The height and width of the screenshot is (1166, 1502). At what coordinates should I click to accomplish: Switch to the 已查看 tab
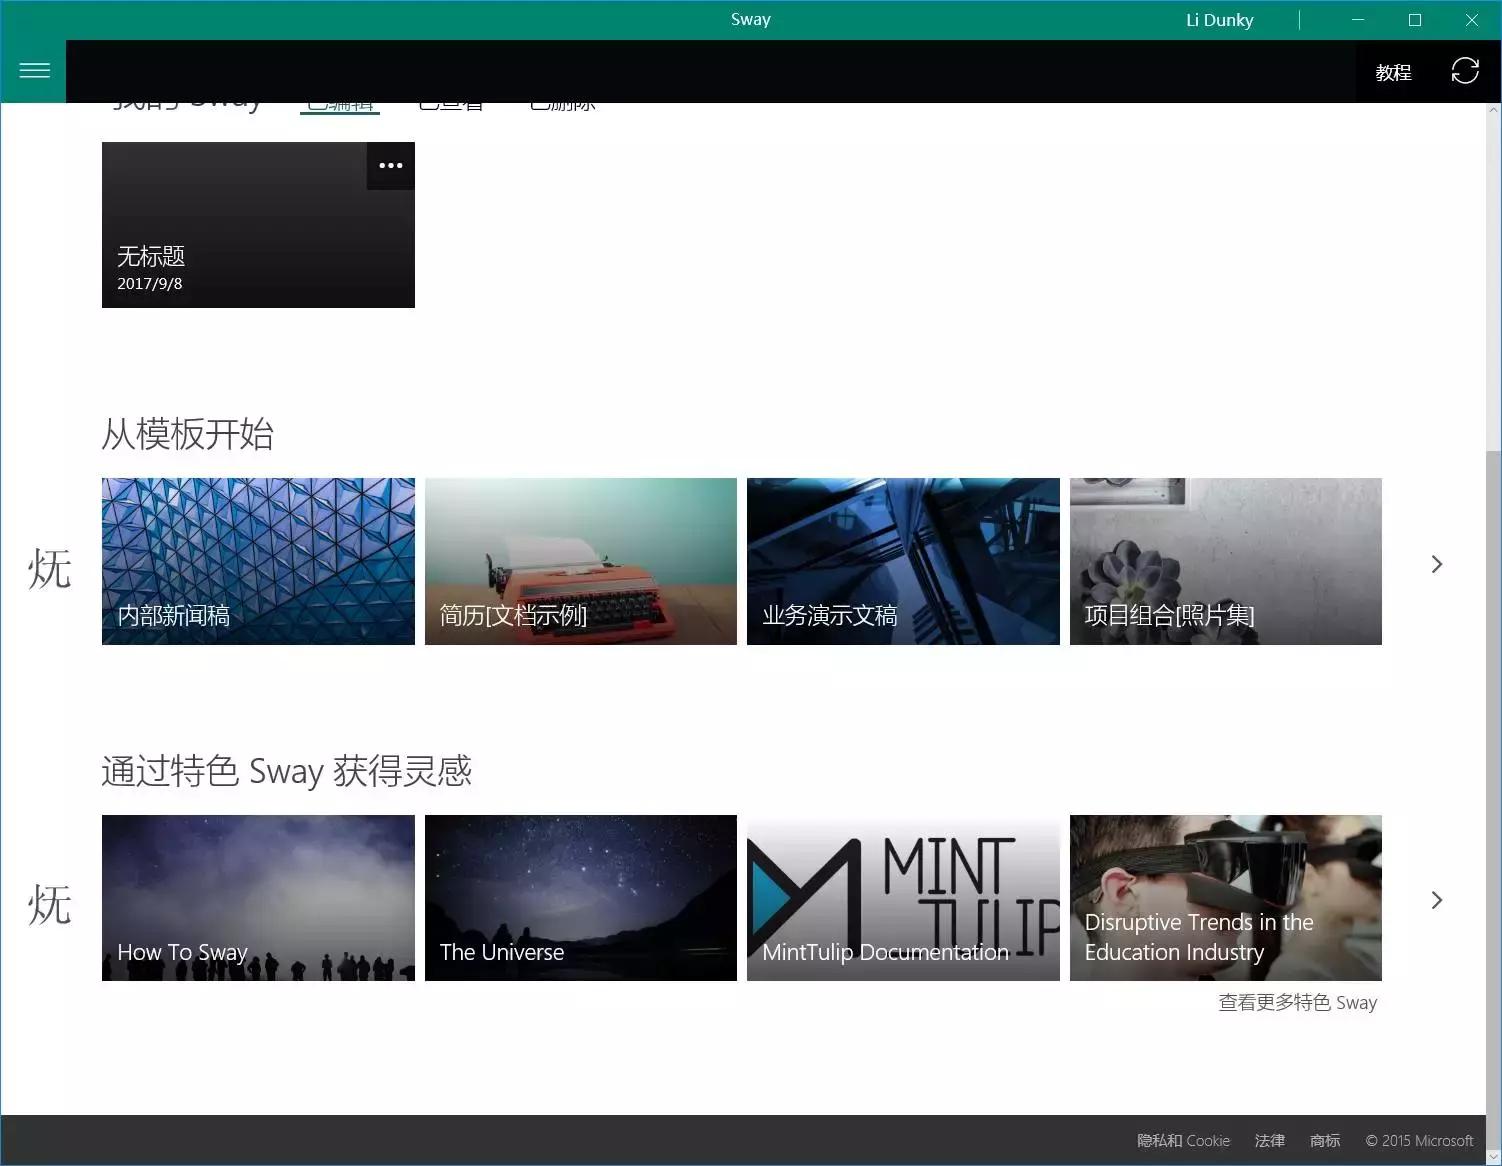(452, 101)
